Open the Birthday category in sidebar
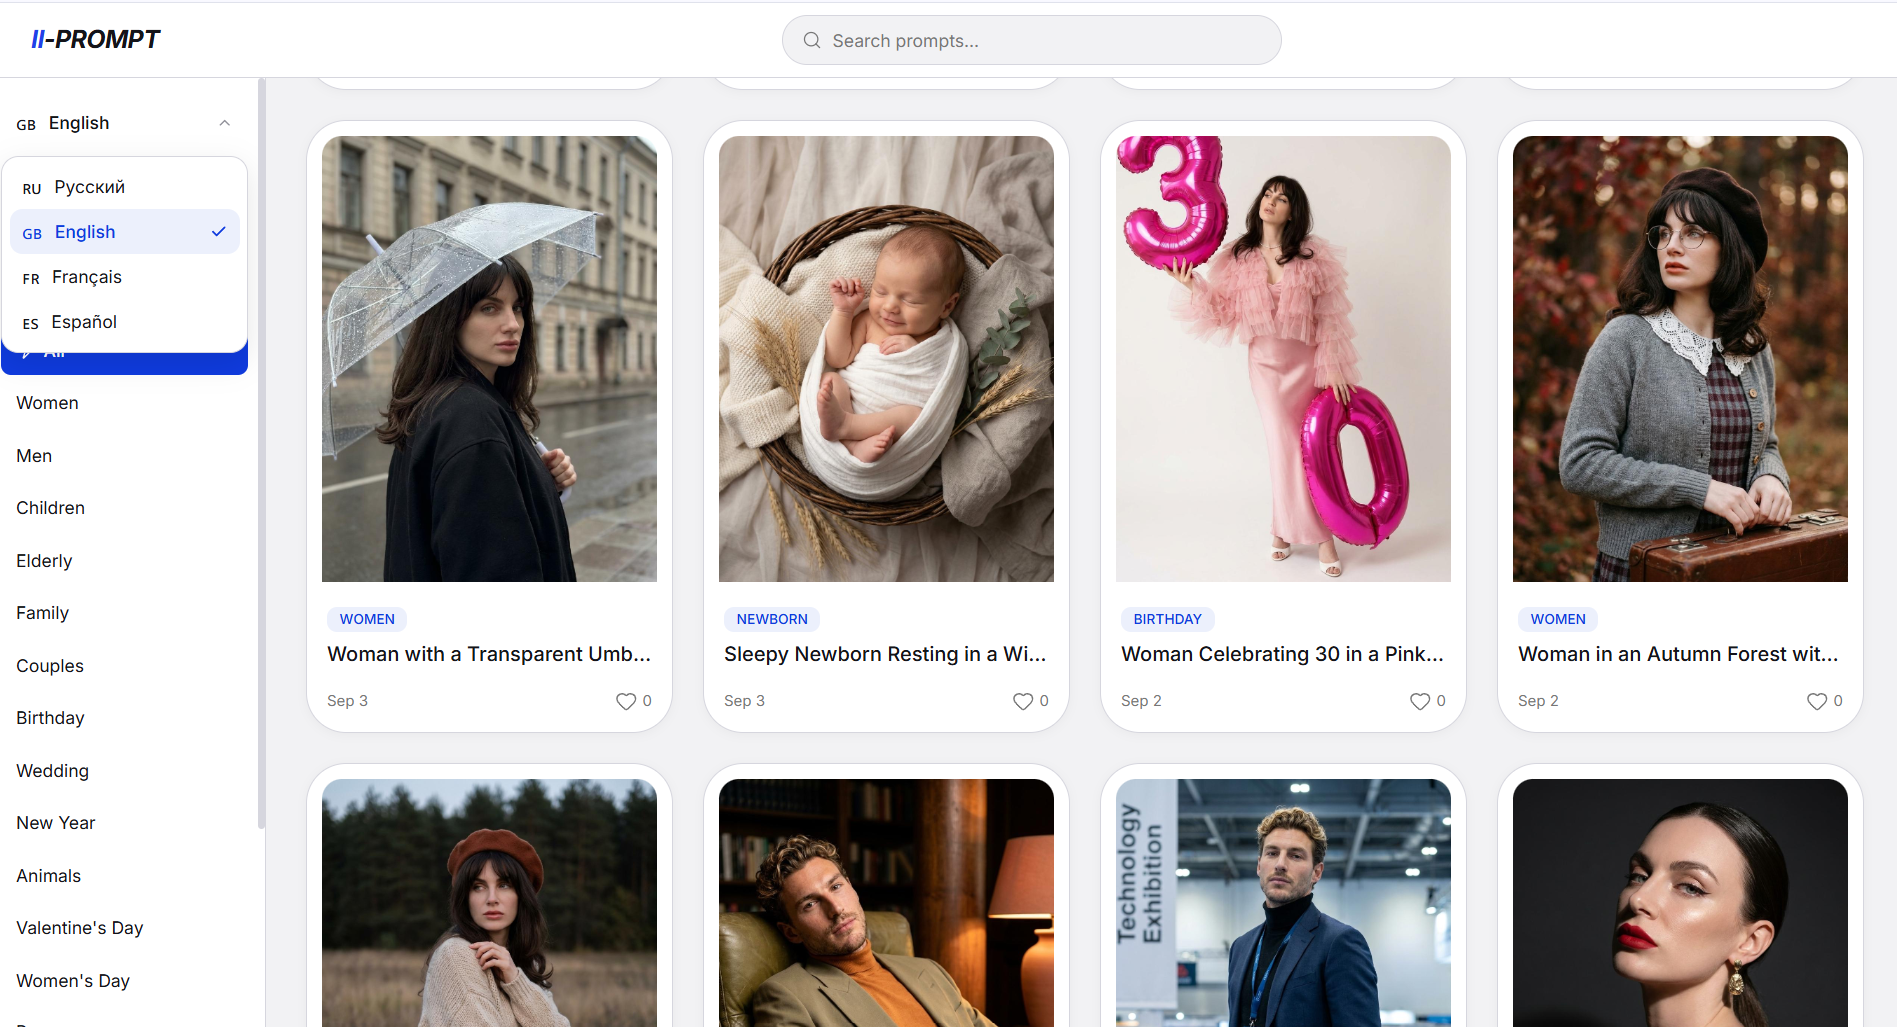 point(50,718)
